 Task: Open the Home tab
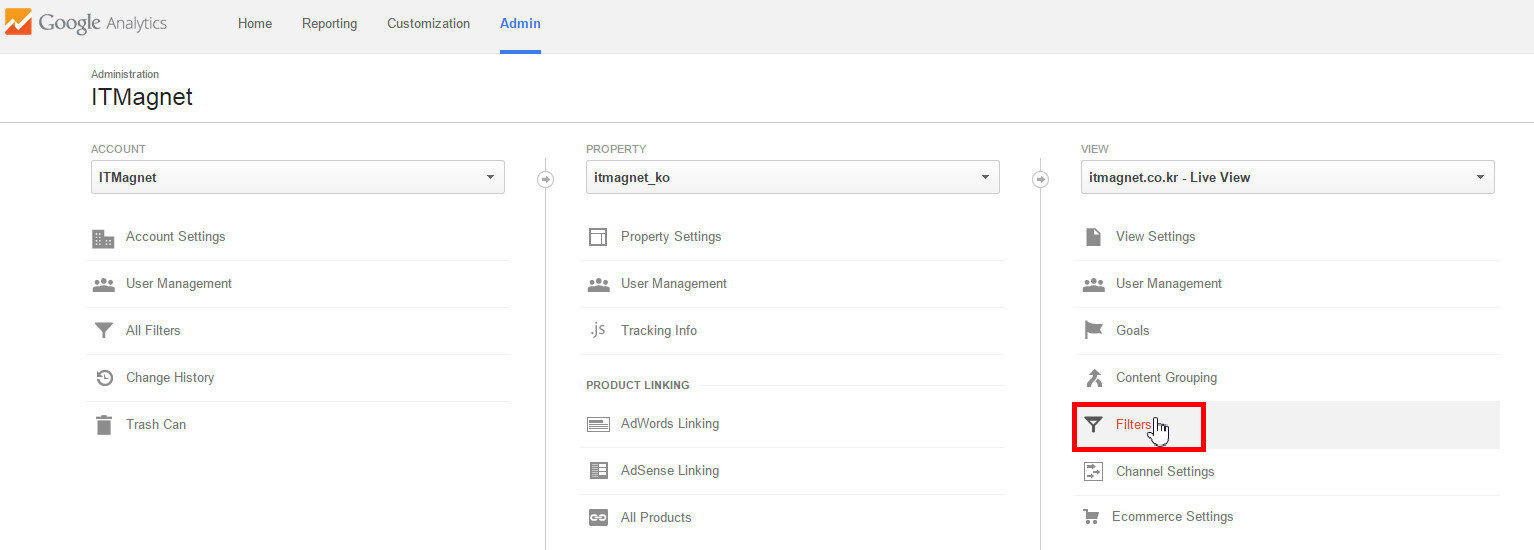[254, 24]
